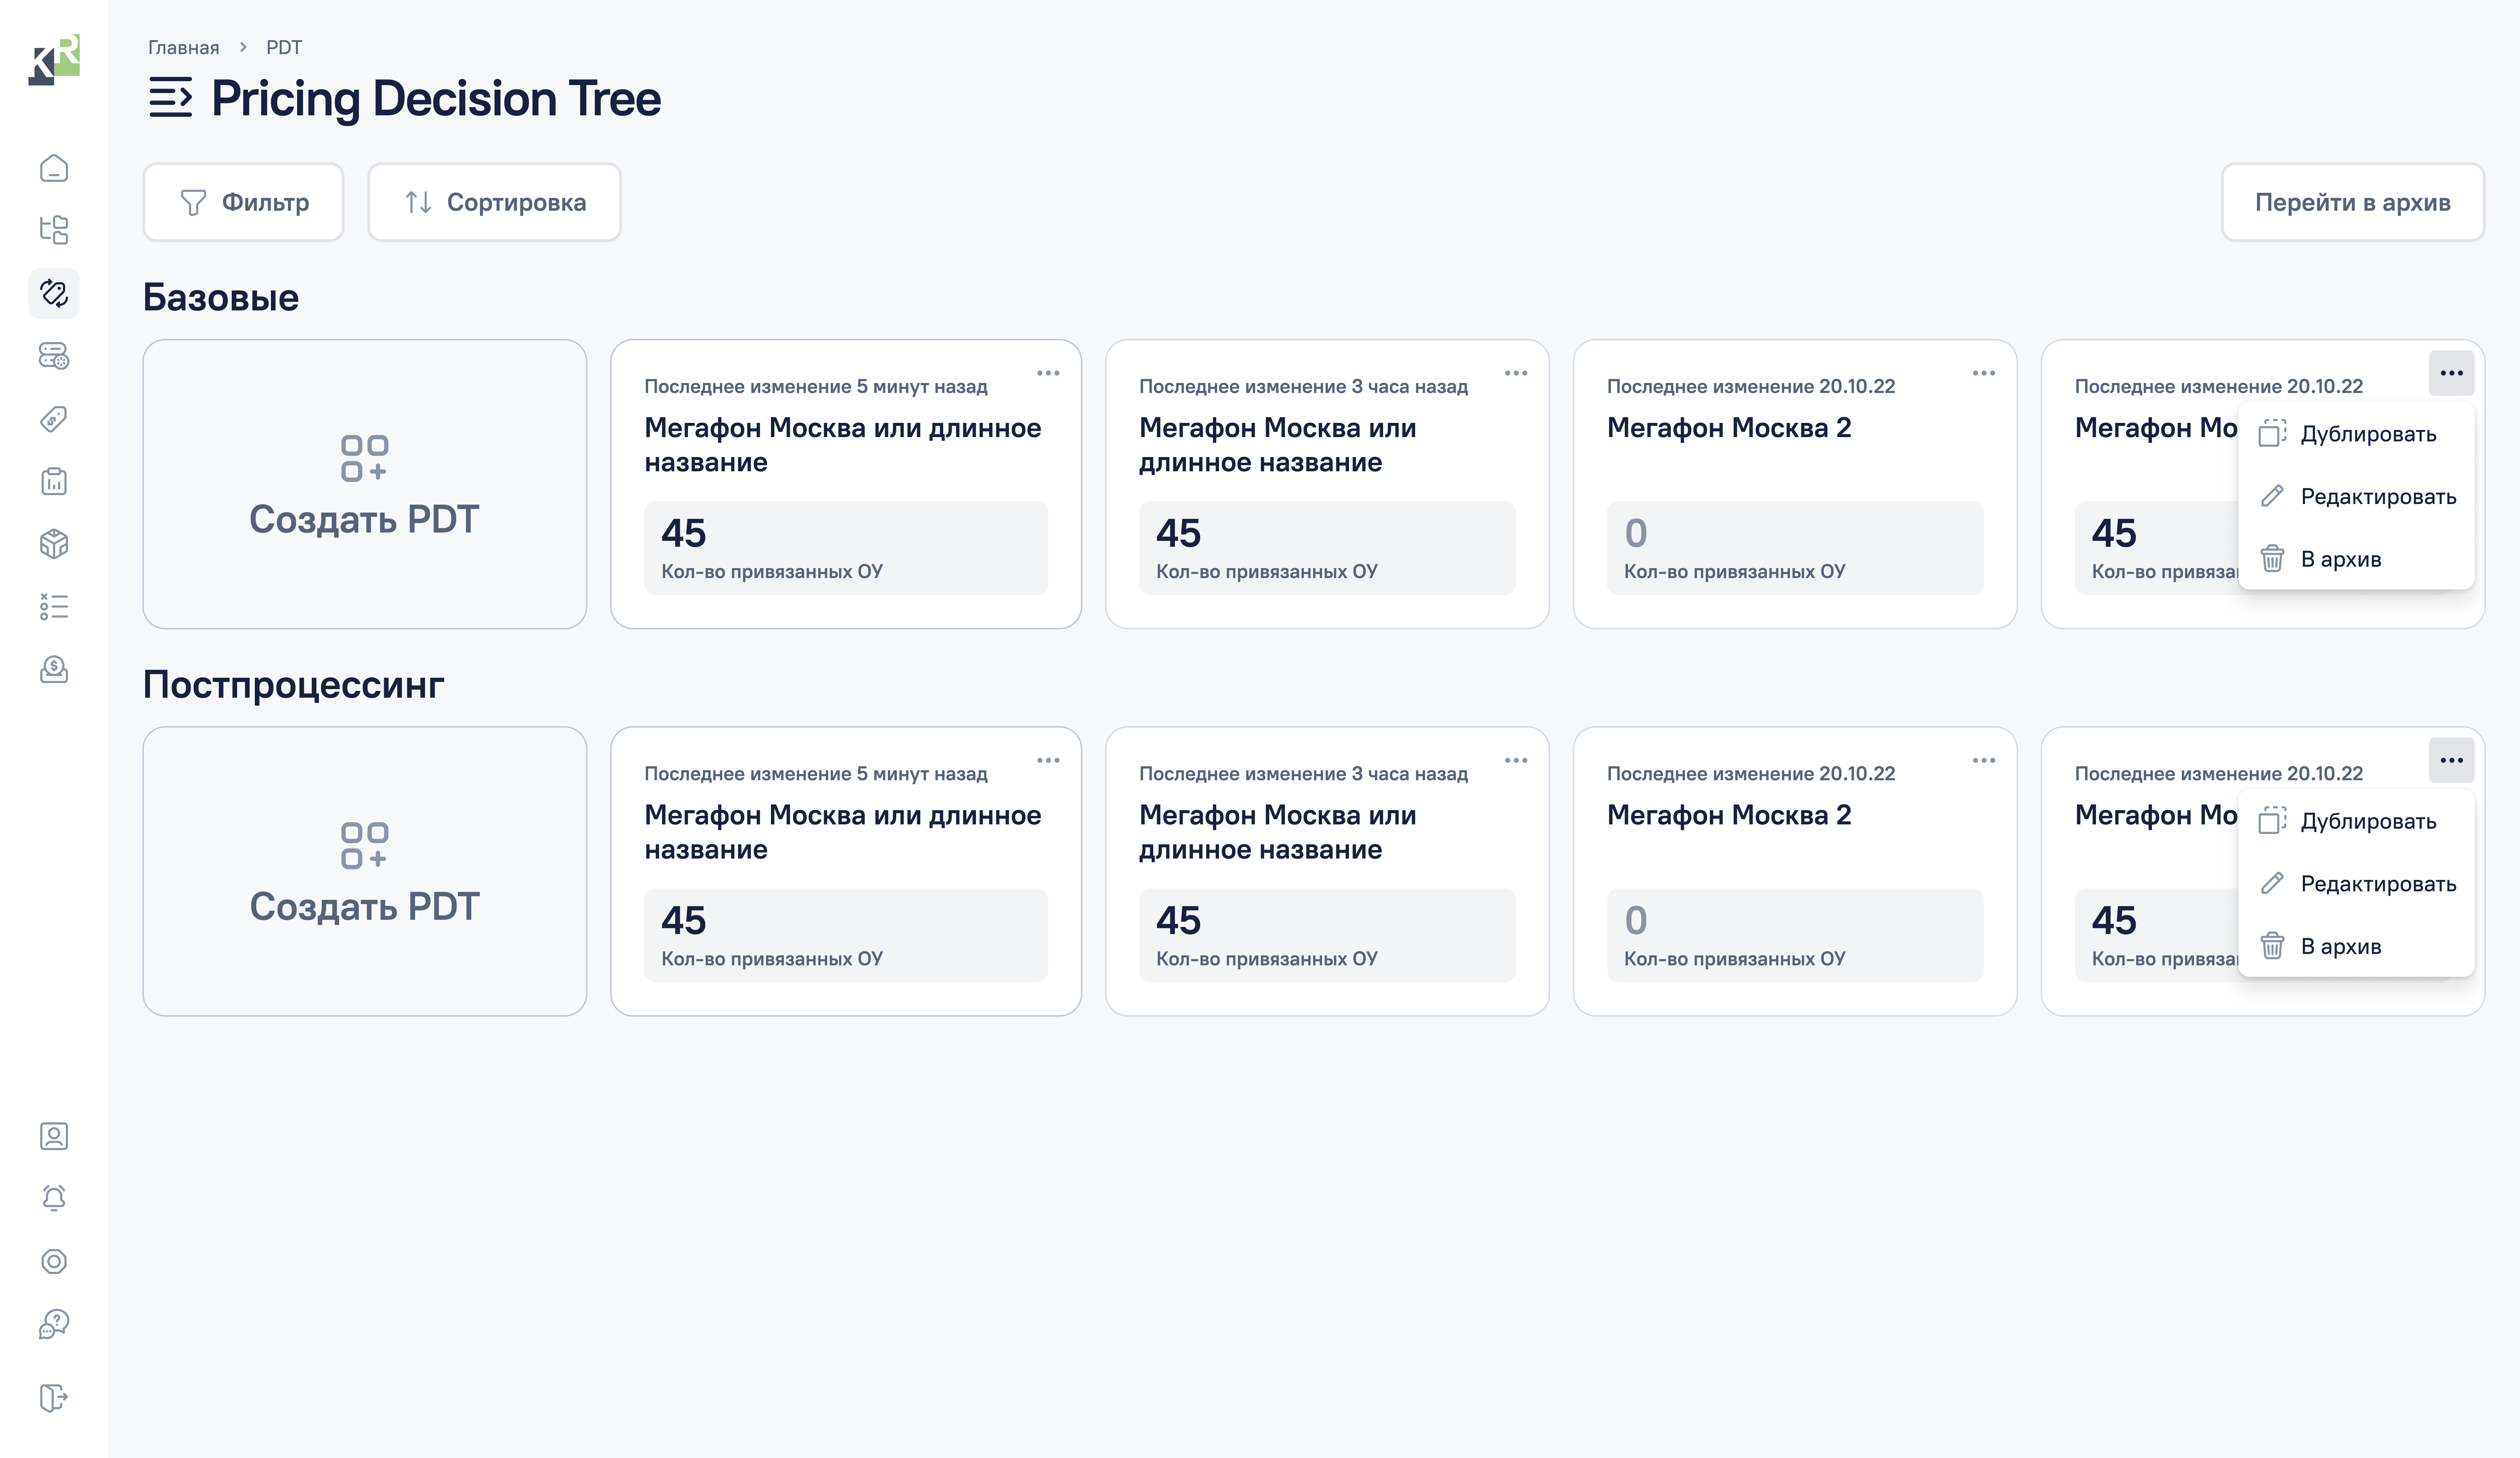
Task: Open the user profile icon in the sidebar
Action: pos(54,1136)
